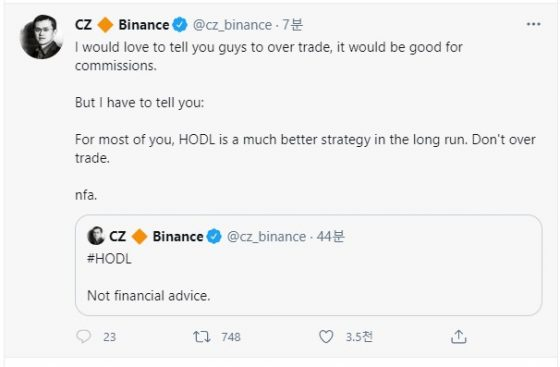Viewport: 560px width, 367px height.
Task: Open CZ's large profile avatar
Action: click(x=42, y=37)
